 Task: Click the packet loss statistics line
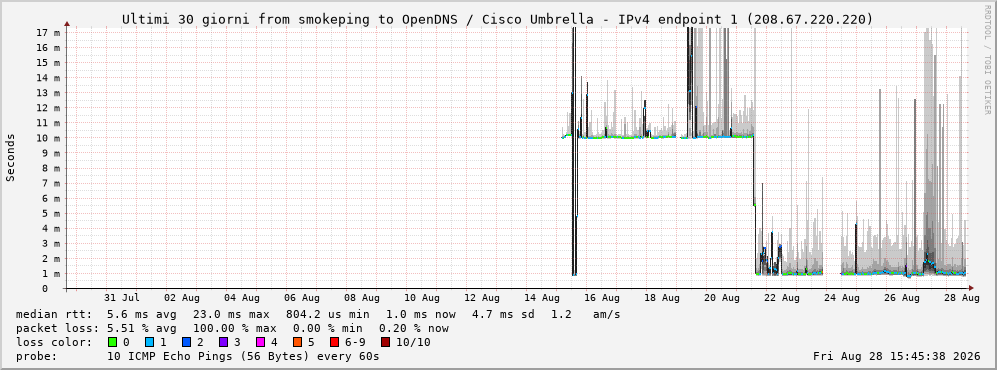[232, 328]
